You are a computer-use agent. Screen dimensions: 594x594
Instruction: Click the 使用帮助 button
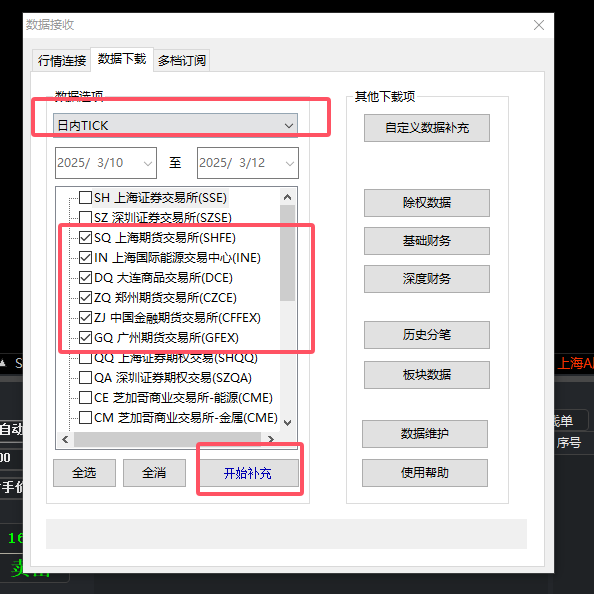425,473
